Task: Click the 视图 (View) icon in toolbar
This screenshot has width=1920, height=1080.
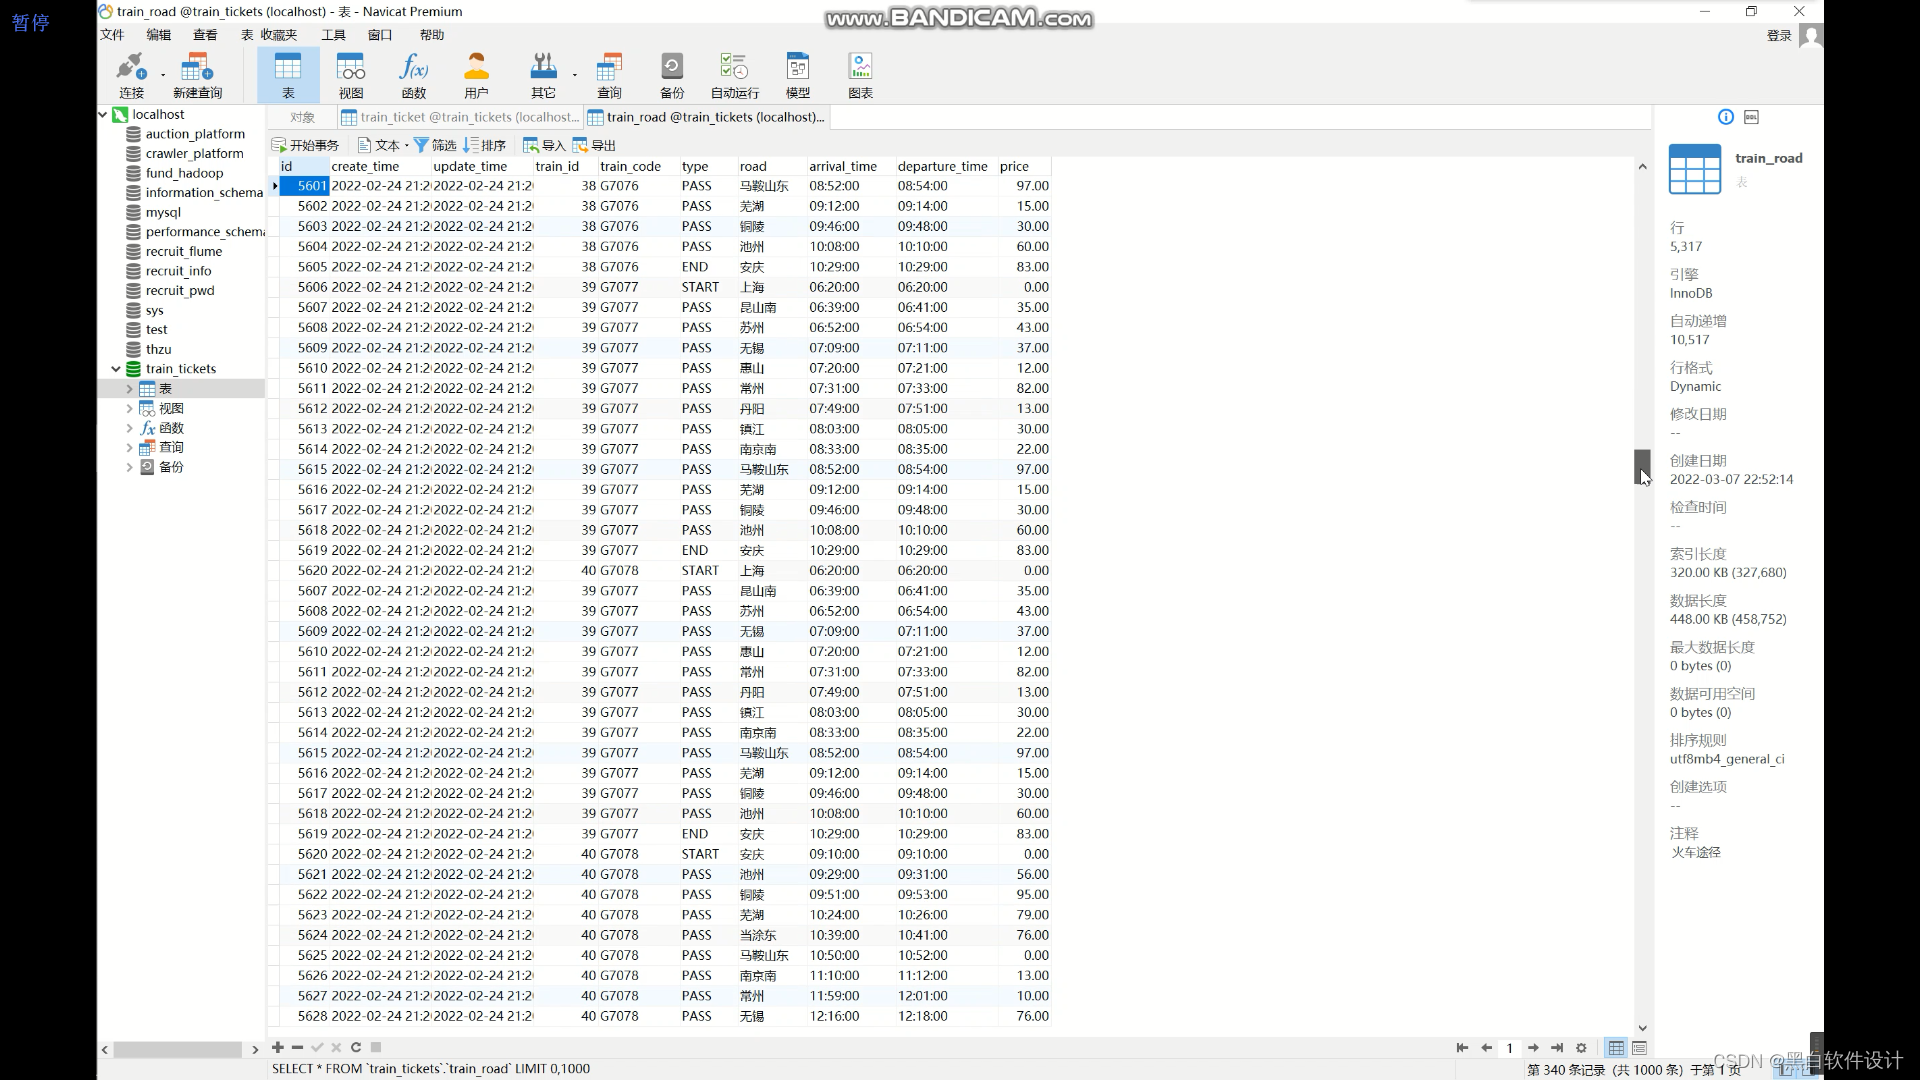Action: click(x=351, y=74)
